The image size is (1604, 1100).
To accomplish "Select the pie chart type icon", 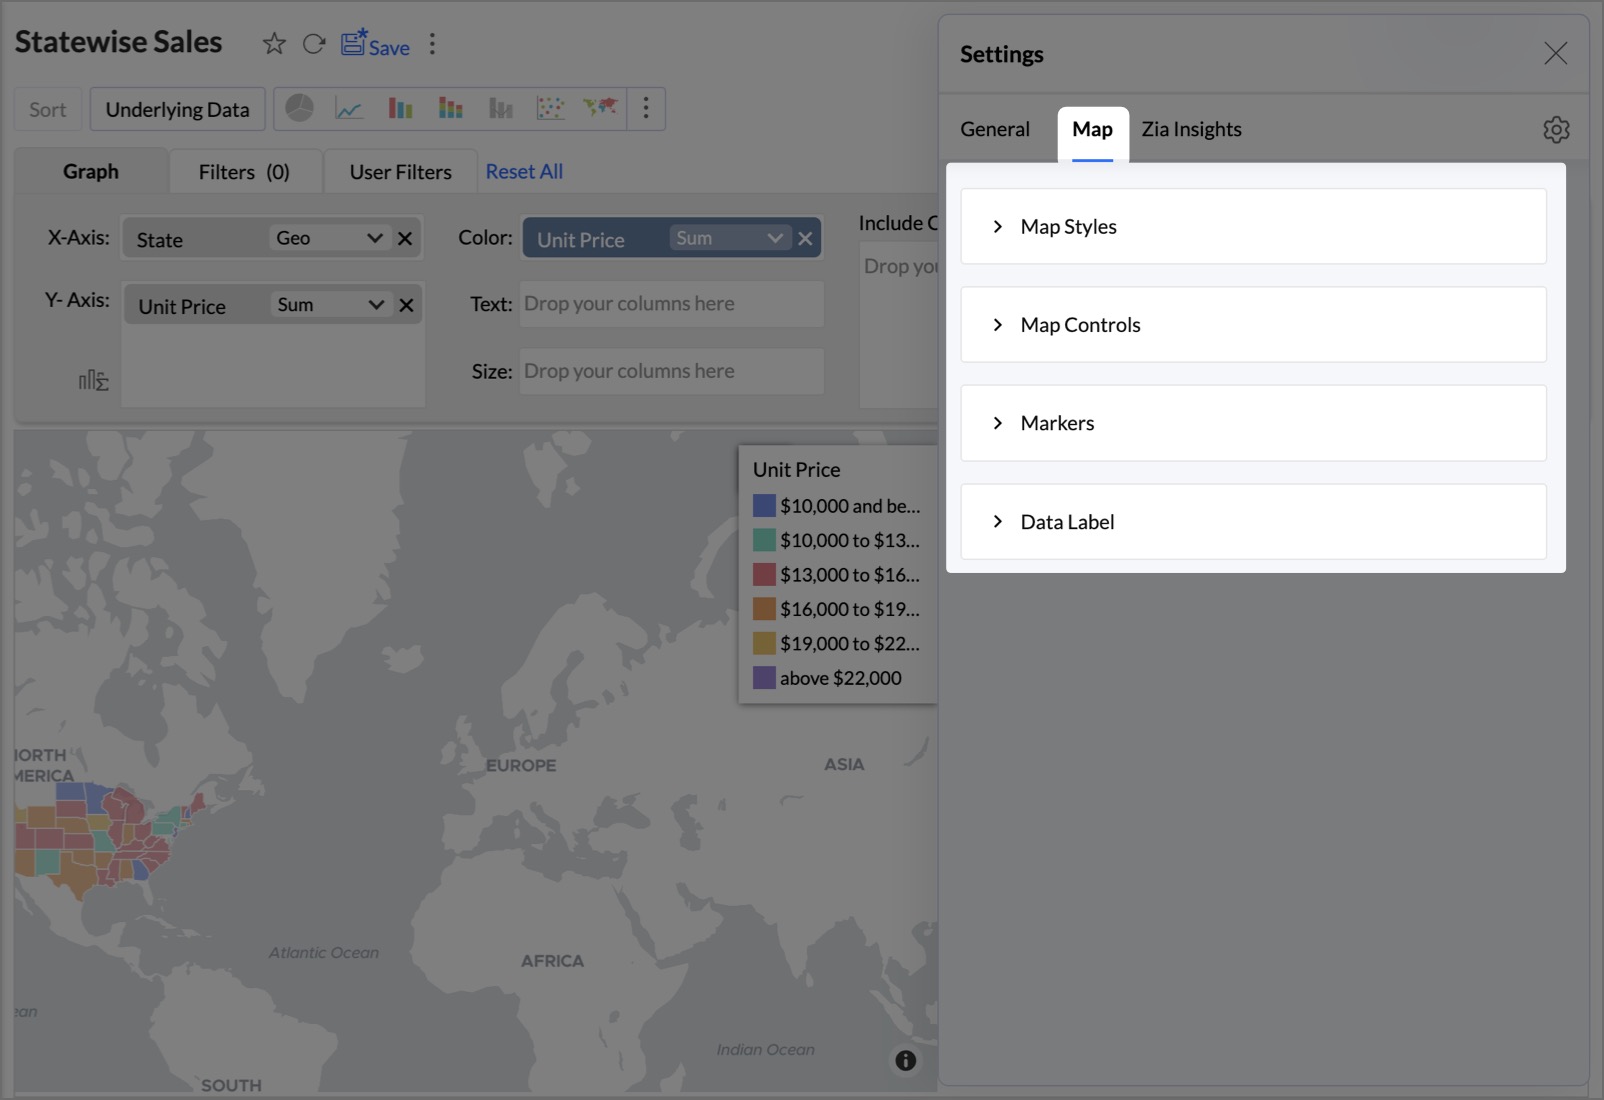I will [299, 108].
